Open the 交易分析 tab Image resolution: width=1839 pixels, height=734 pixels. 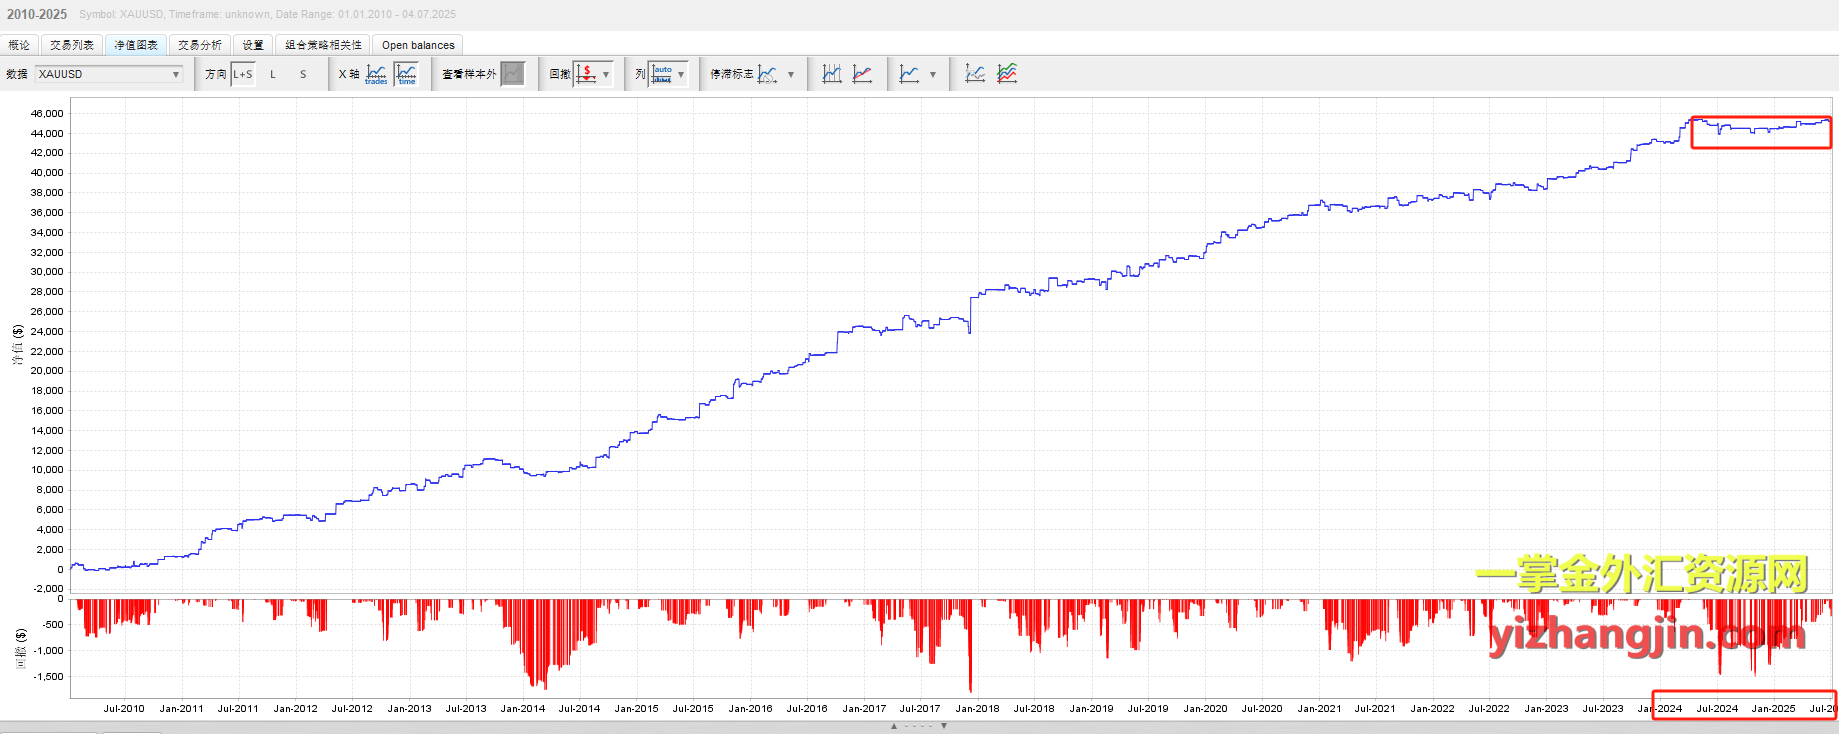200,45
